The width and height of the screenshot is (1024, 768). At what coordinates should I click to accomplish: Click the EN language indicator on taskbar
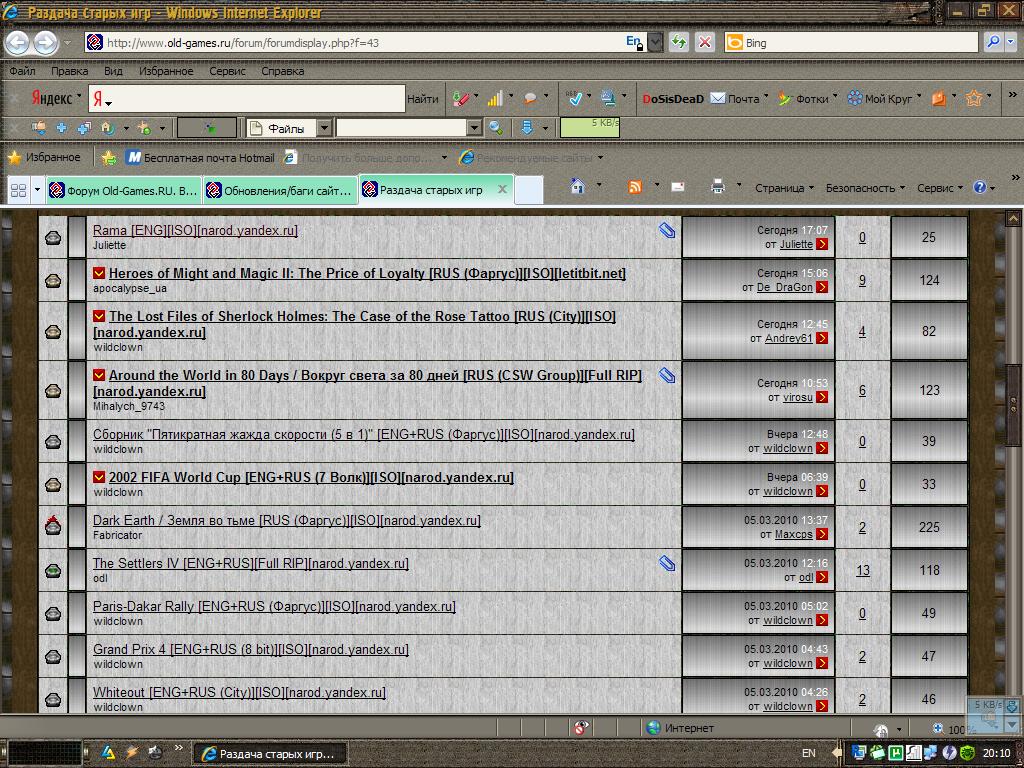pos(808,753)
